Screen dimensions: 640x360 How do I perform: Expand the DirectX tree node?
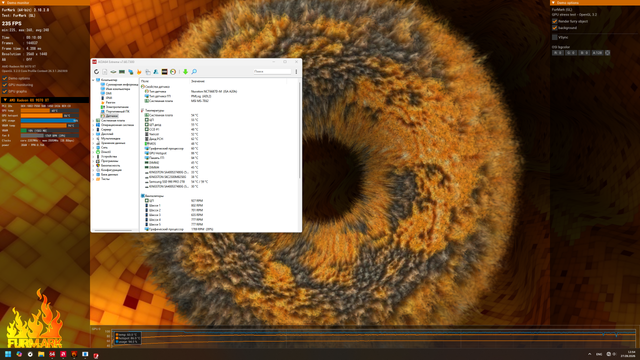[x=93, y=152]
